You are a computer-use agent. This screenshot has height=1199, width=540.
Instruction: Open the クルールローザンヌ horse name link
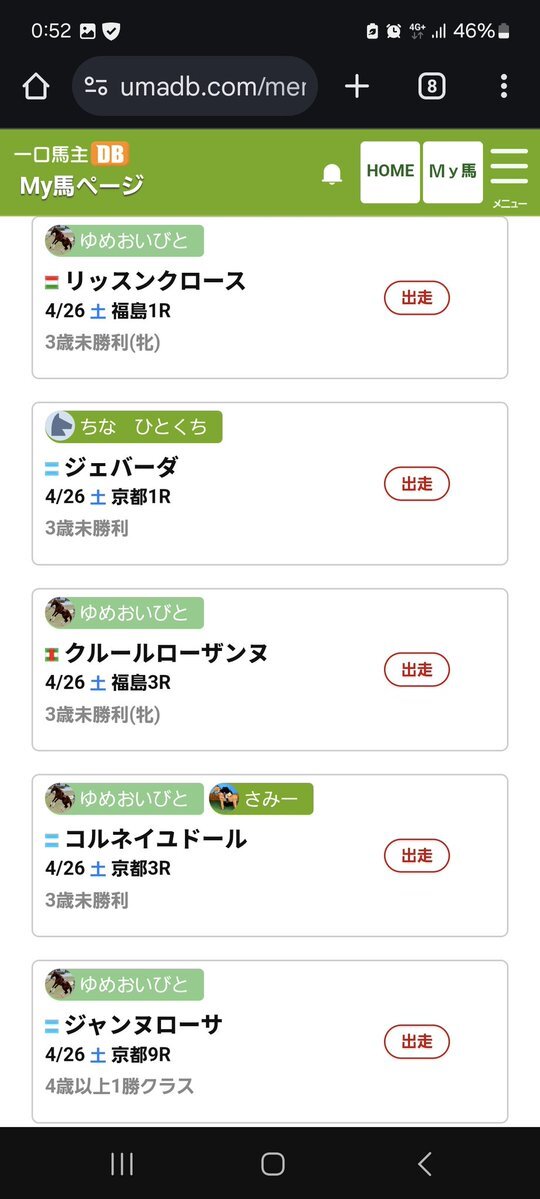coord(166,653)
